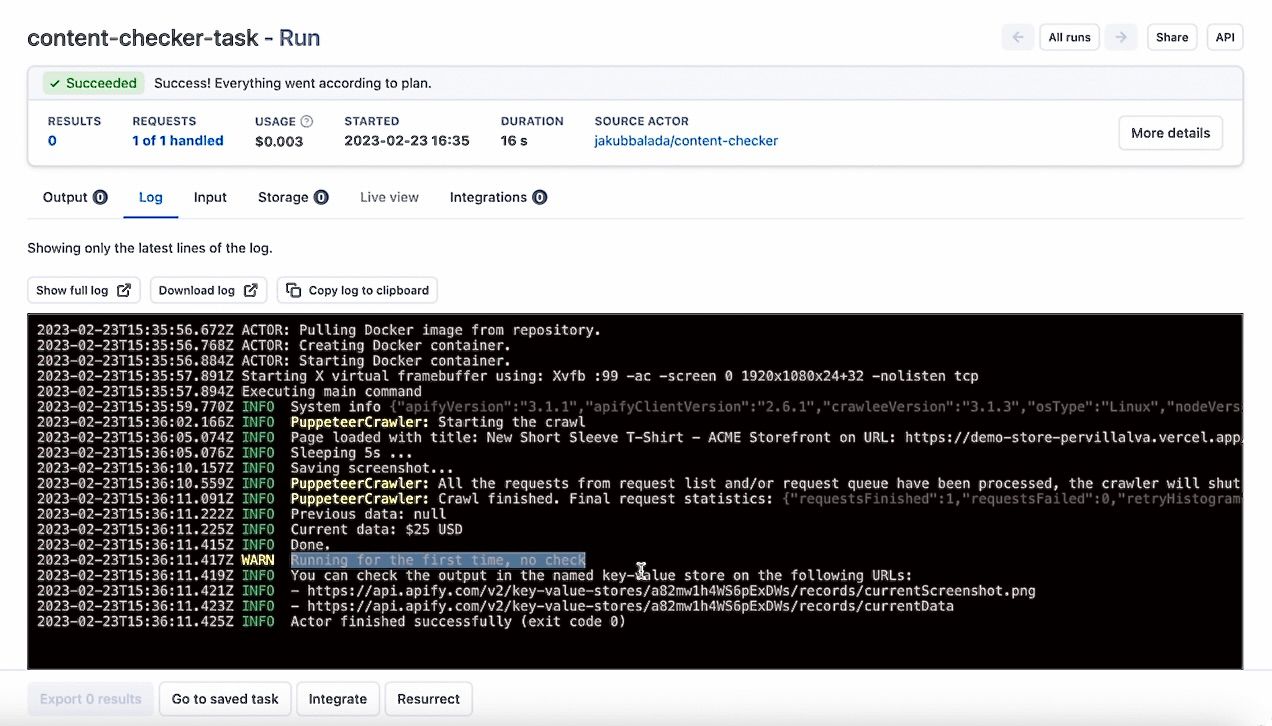
Task: Switch to the Input tab
Action: 210,197
